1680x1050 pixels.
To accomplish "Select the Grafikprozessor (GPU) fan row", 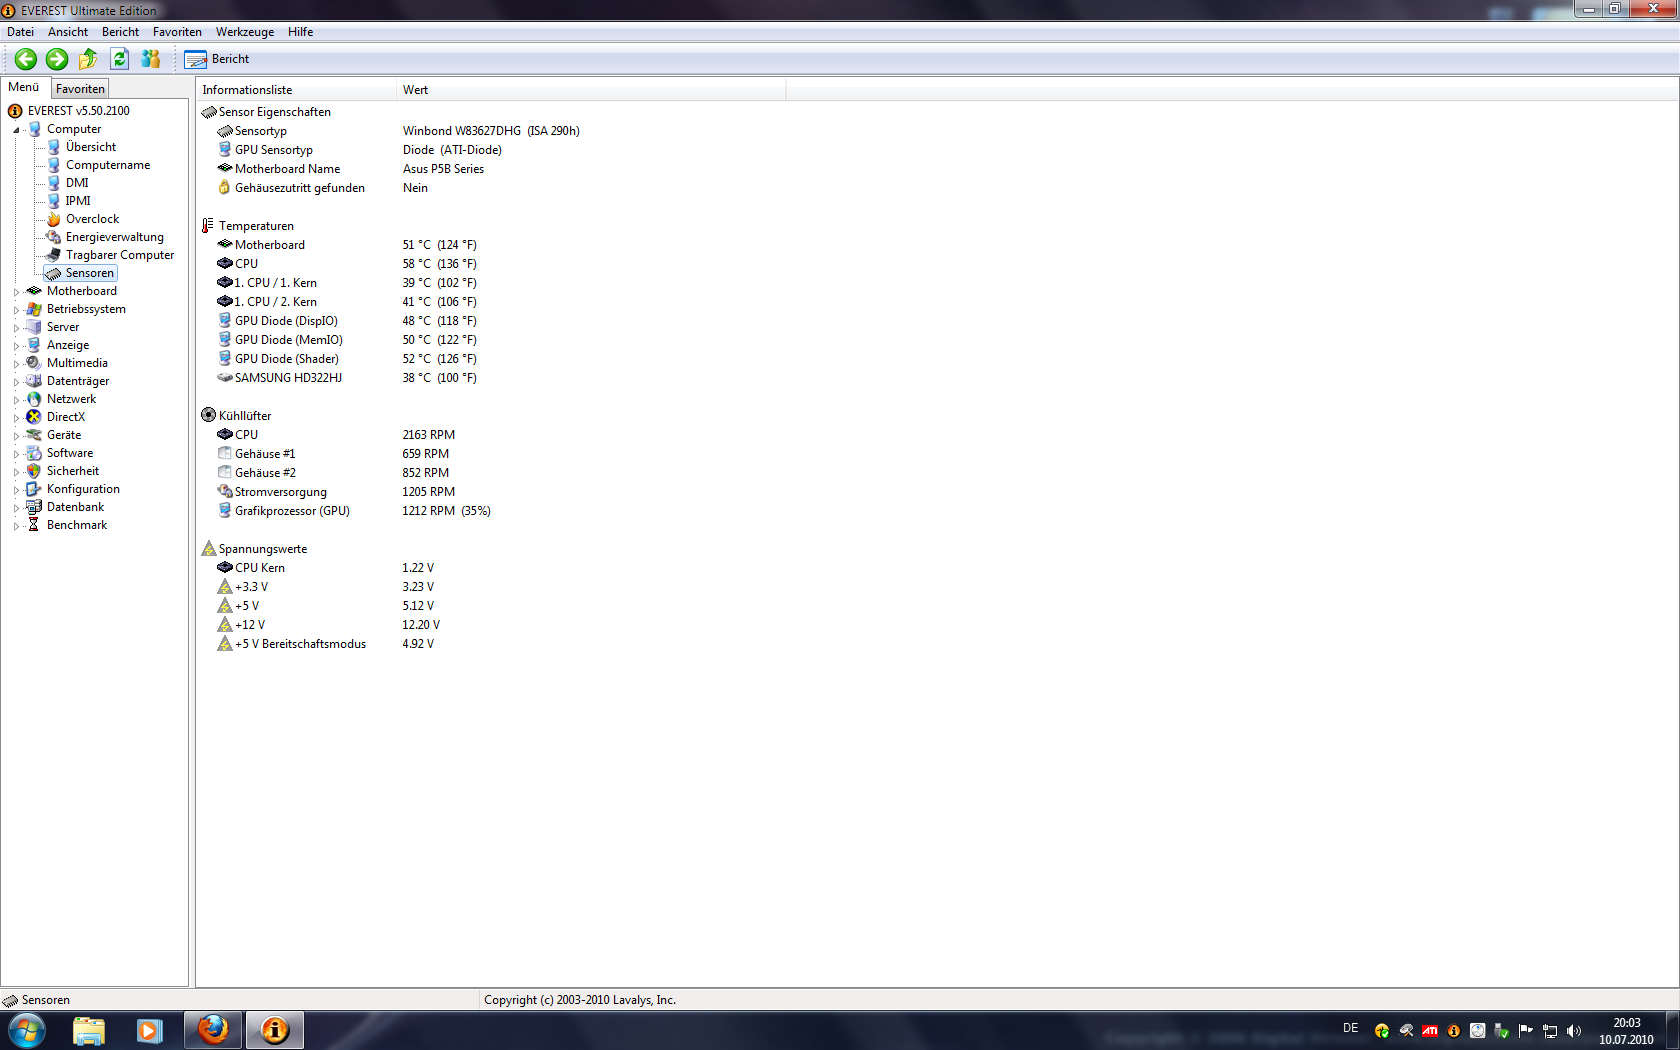I will (x=355, y=511).
